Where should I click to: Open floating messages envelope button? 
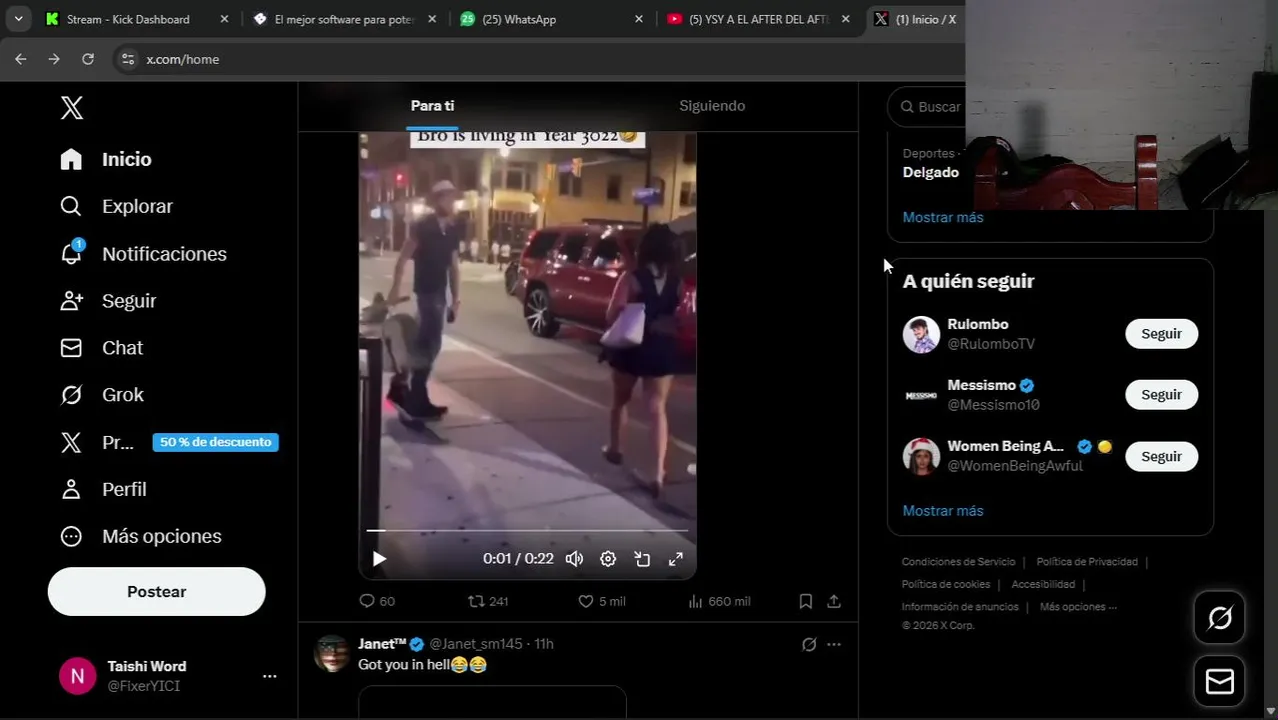pos(1220,682)
